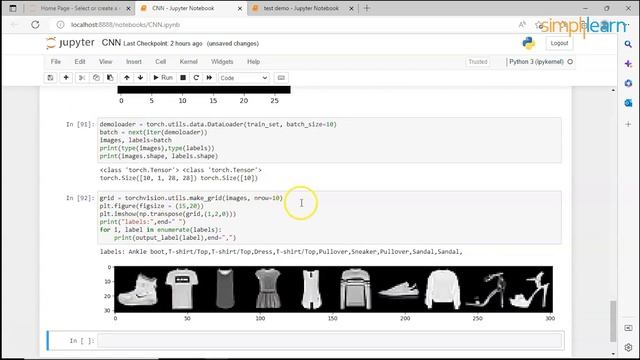
Task: Open the File menu
Action: point(56,62)
